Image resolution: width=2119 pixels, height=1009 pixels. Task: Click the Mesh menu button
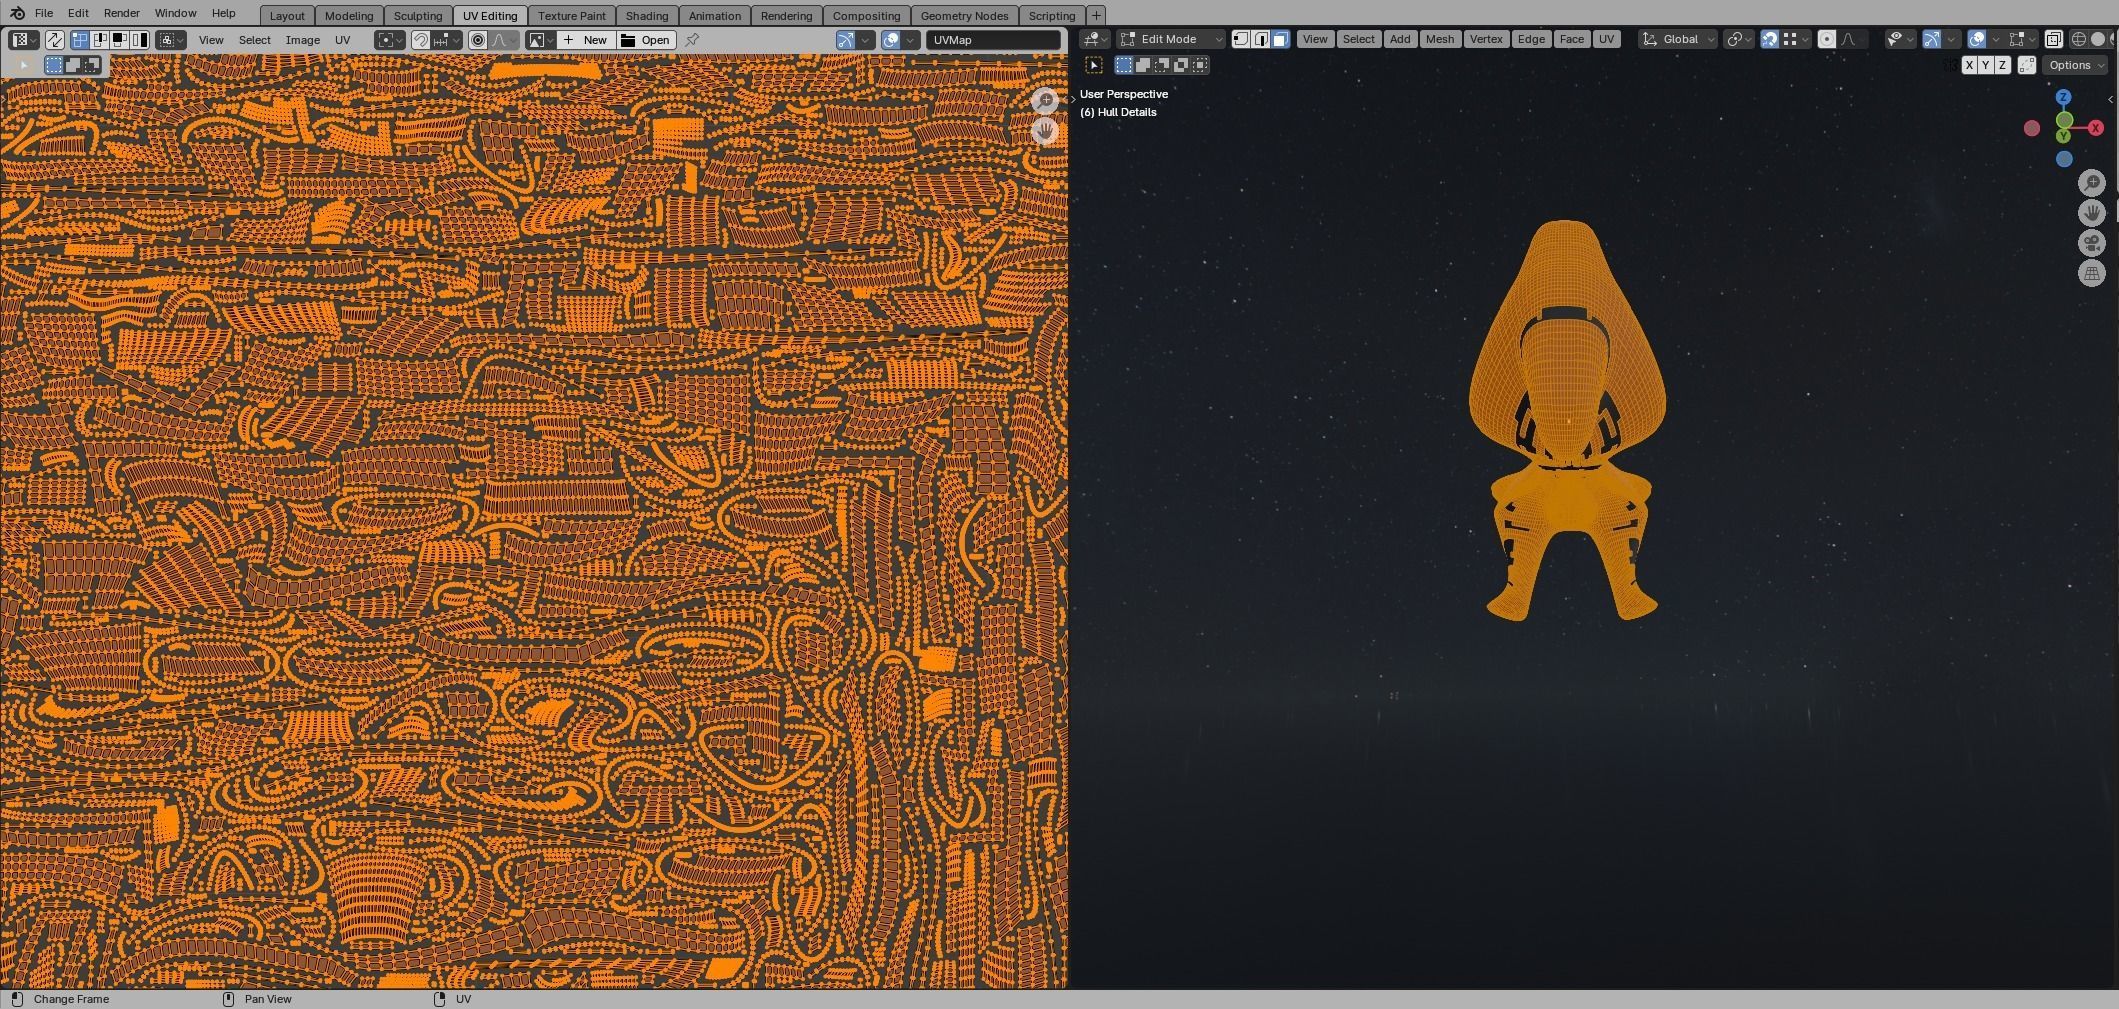click(x=1440, y=39)
